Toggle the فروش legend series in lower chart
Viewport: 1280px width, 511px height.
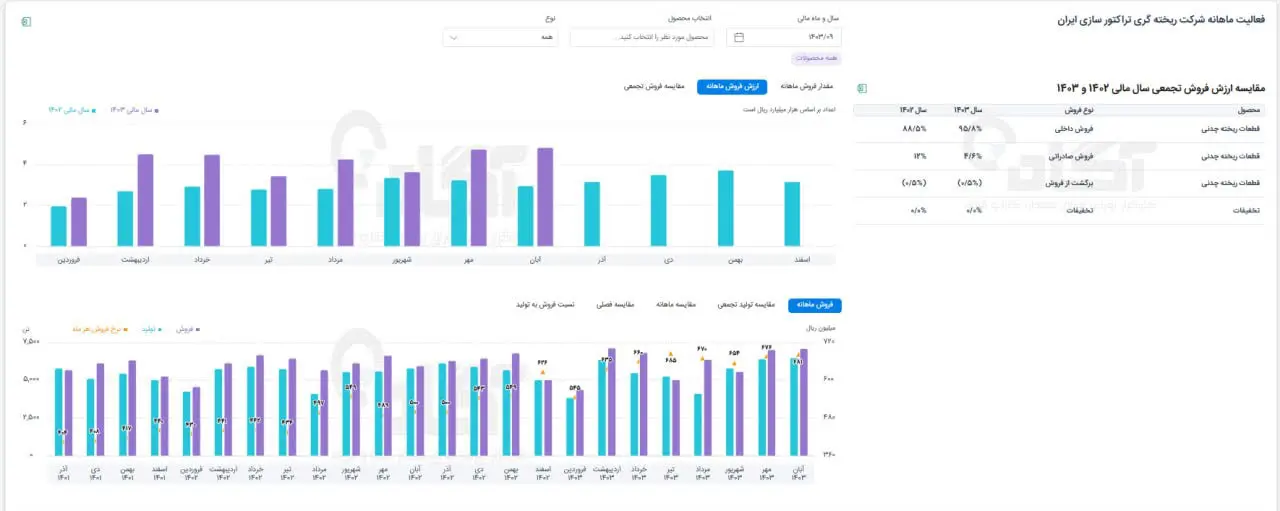pos(187,328)
